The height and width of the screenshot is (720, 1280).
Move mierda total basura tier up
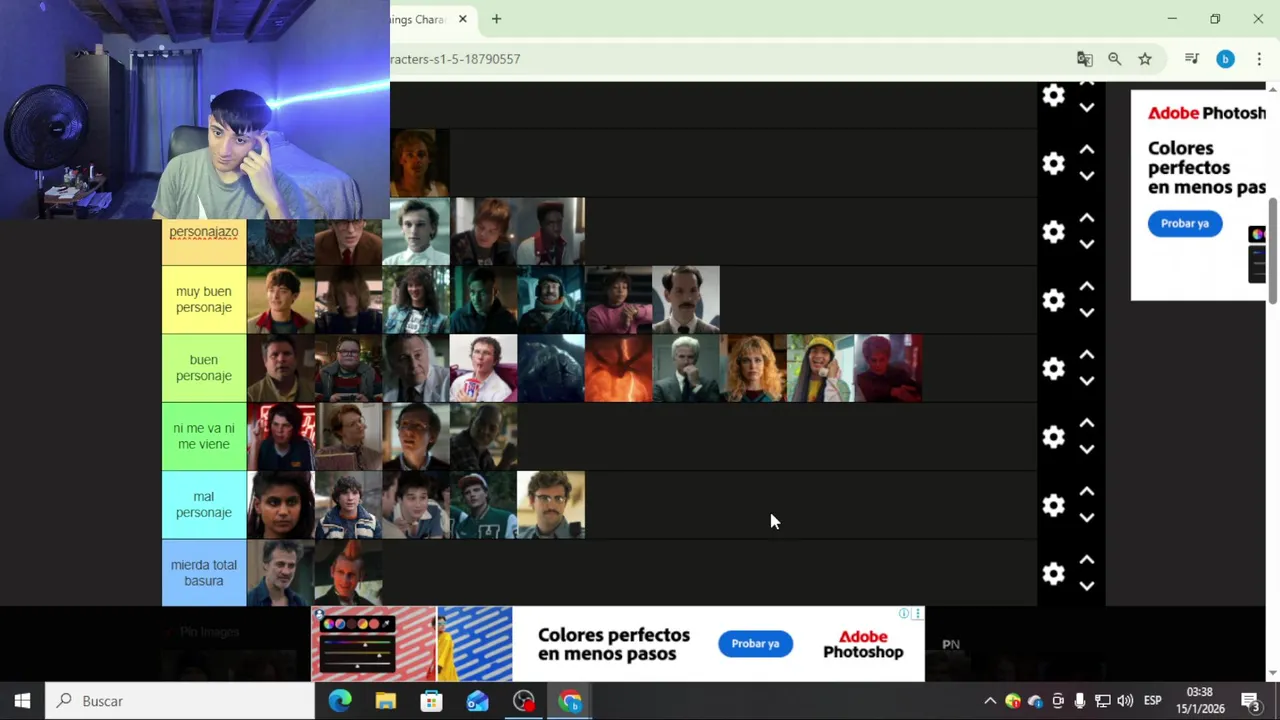pos(1087,560)
